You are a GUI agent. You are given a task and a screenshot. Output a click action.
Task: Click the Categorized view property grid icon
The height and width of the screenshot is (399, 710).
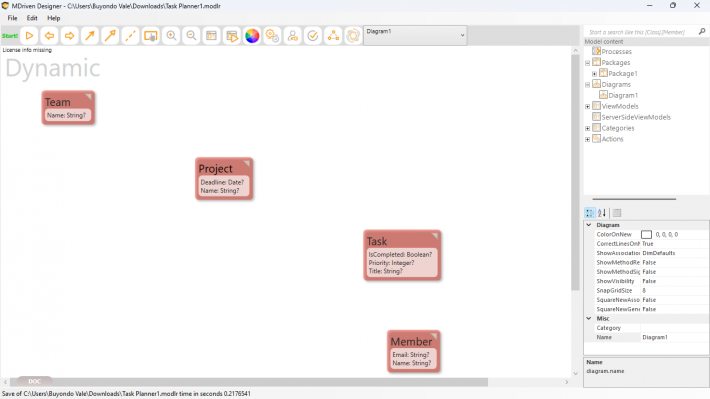click(590, 213)
